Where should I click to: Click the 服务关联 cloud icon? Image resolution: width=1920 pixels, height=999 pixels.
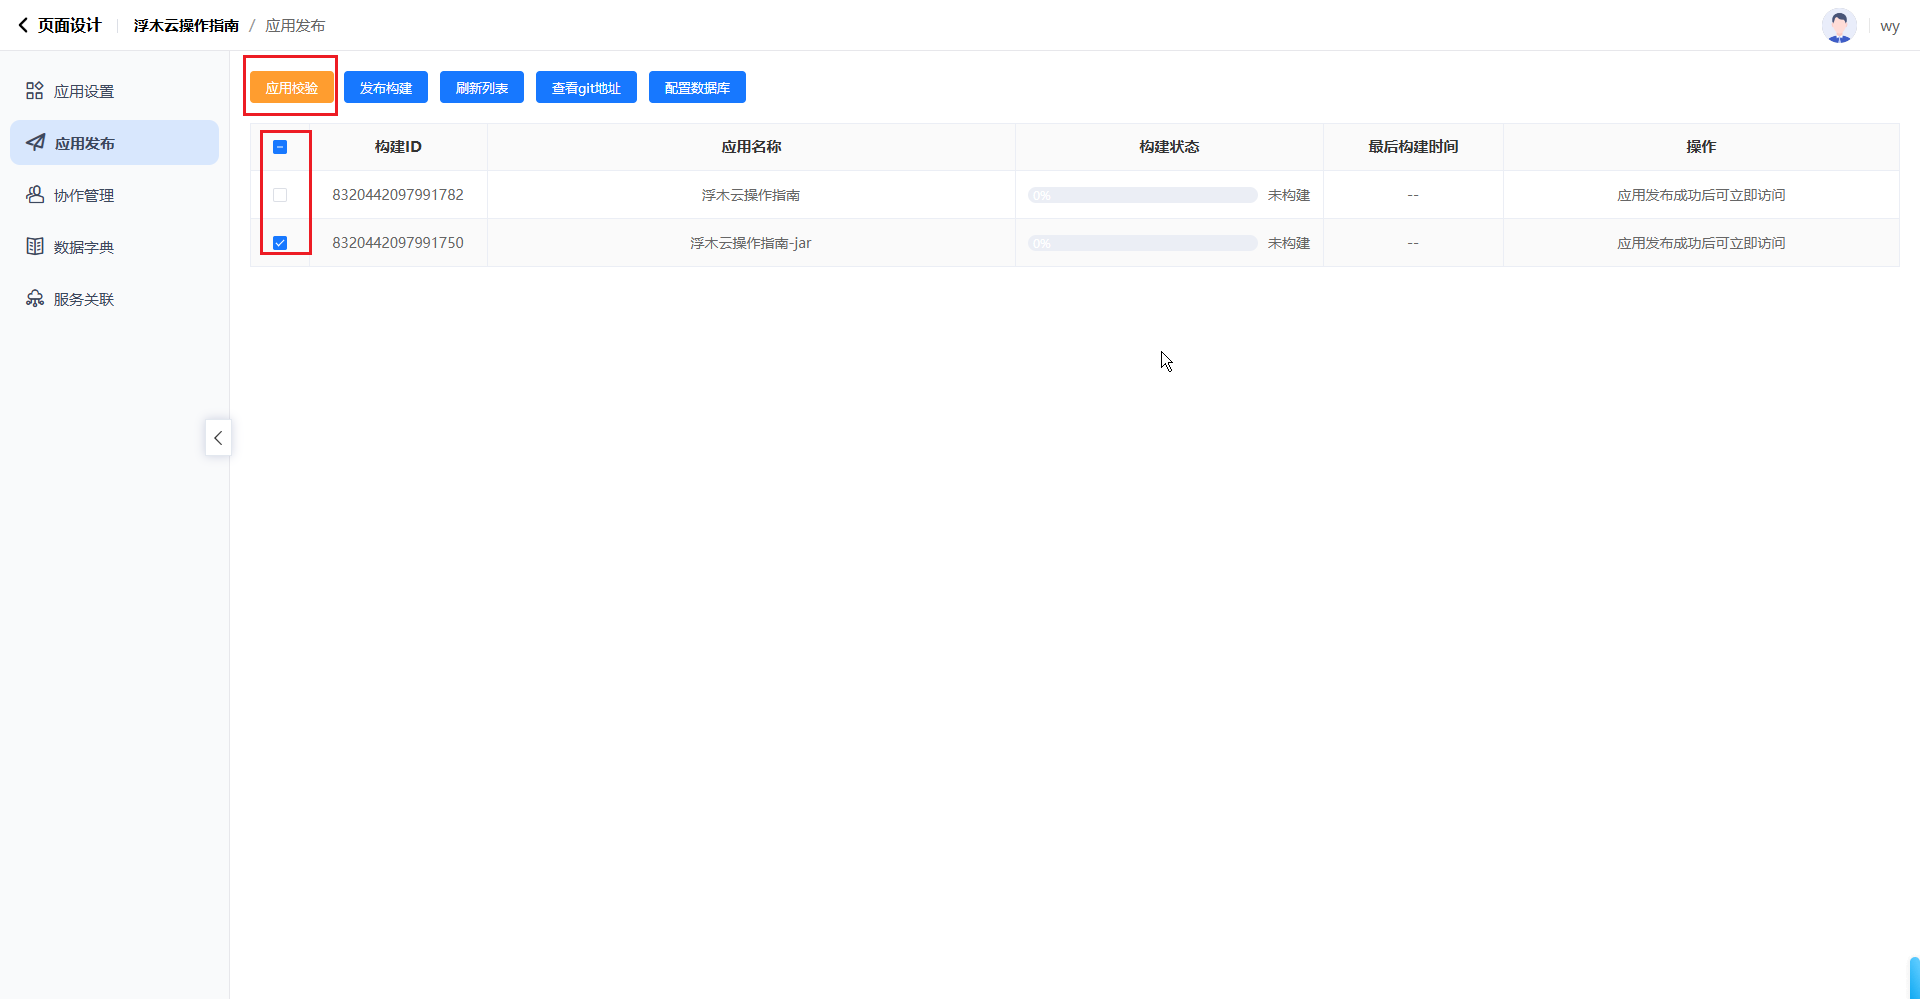tap(35, 299)
